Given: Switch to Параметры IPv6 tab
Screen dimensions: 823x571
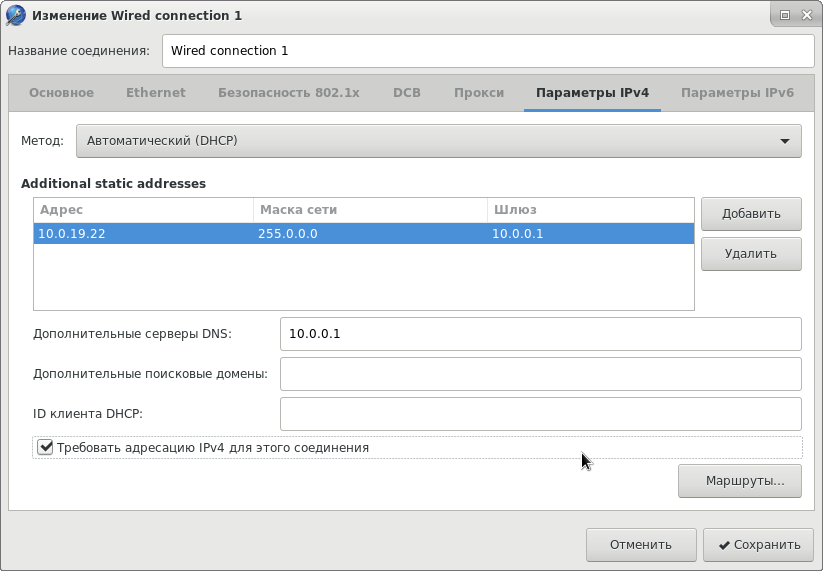Looking at the screenshot, I should click(x=737, y=92).
